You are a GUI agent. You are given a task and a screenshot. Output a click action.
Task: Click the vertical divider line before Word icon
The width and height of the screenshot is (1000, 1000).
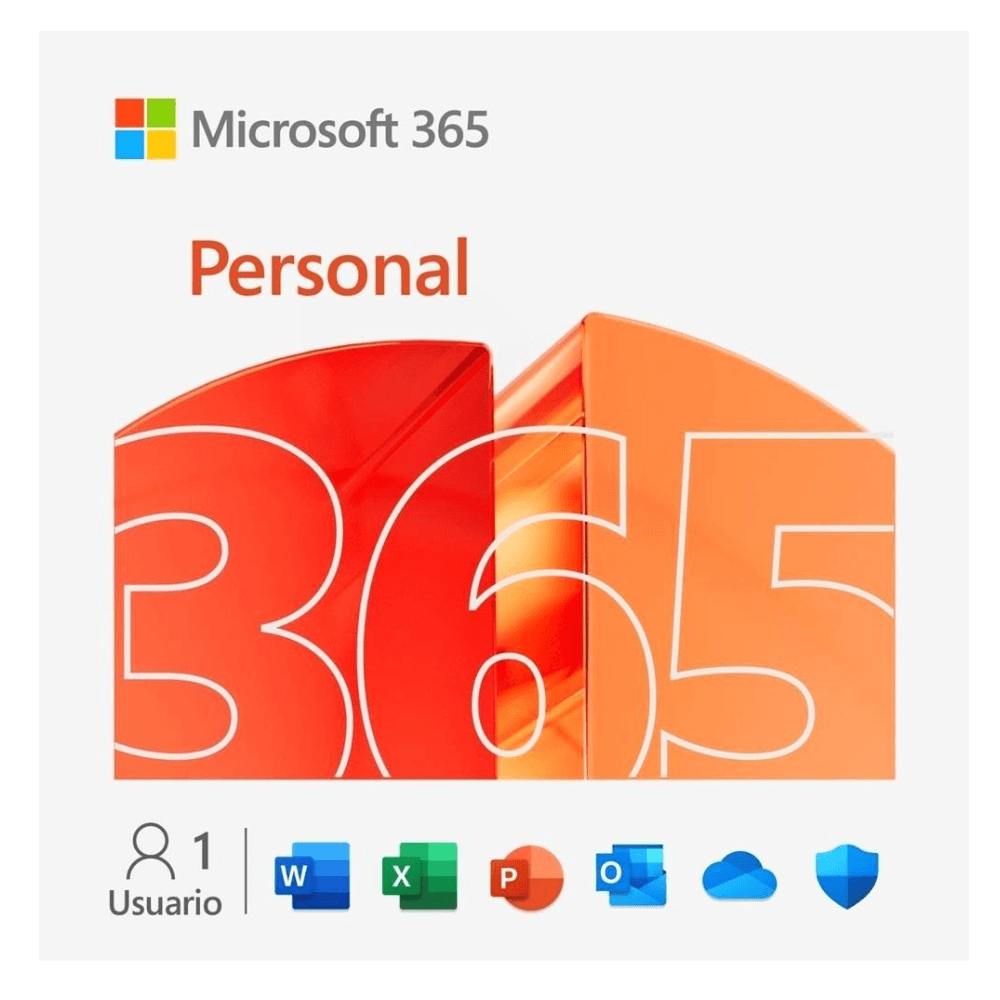[x=246, y=871]
